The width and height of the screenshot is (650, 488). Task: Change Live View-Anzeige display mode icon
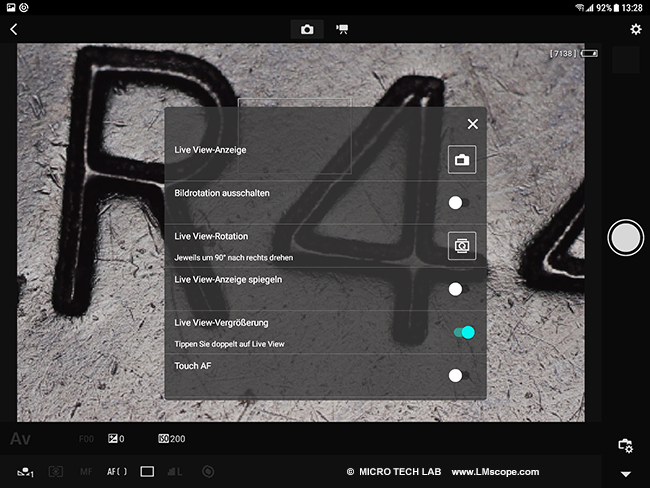(462, 160)
